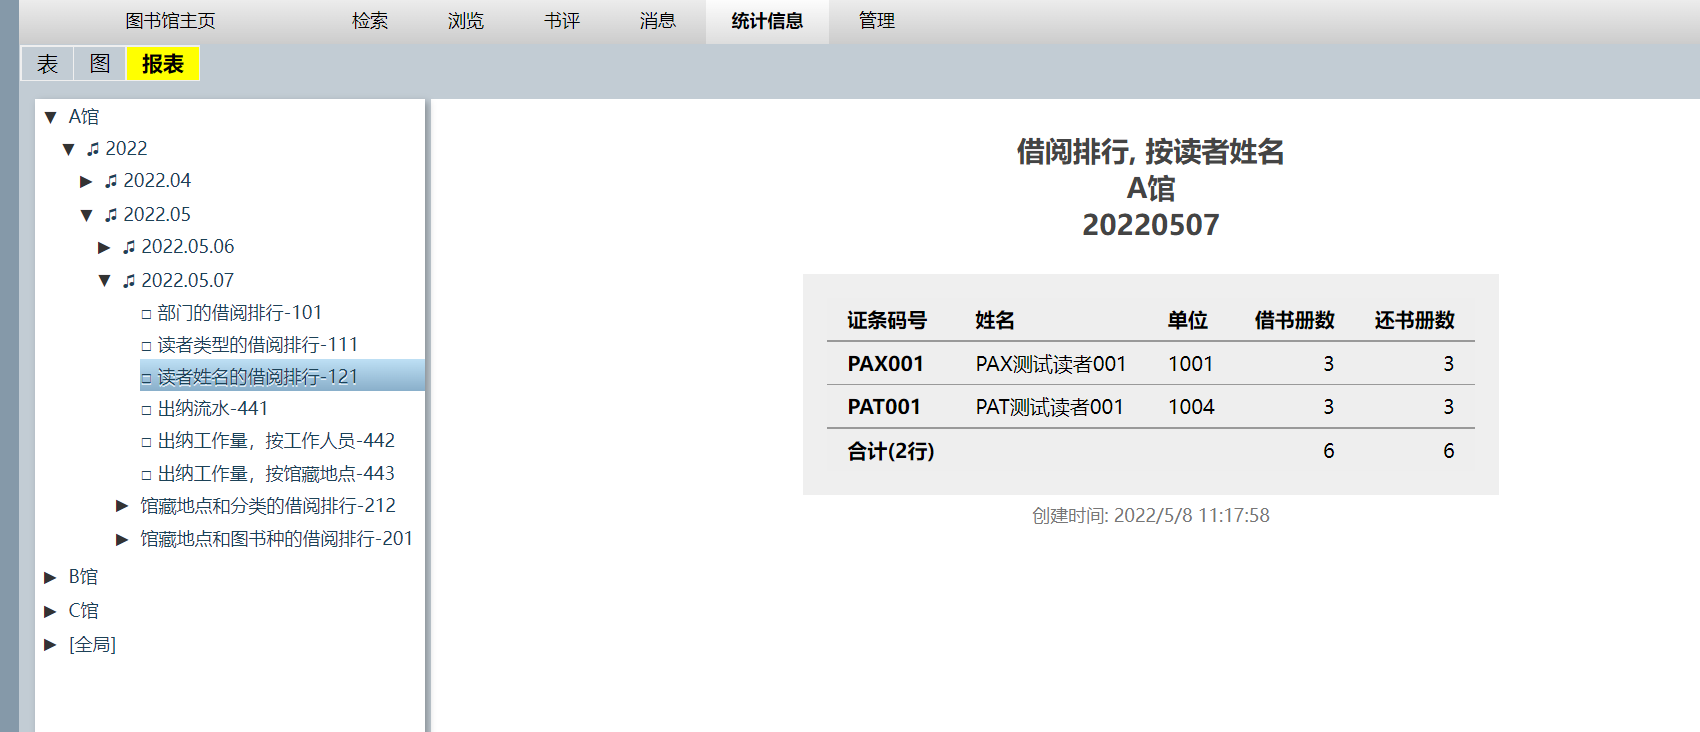This screenshot has width=1700, height=732.
Task: Click the music note icon beside 2022.04
Action: (x=111, y=181)
